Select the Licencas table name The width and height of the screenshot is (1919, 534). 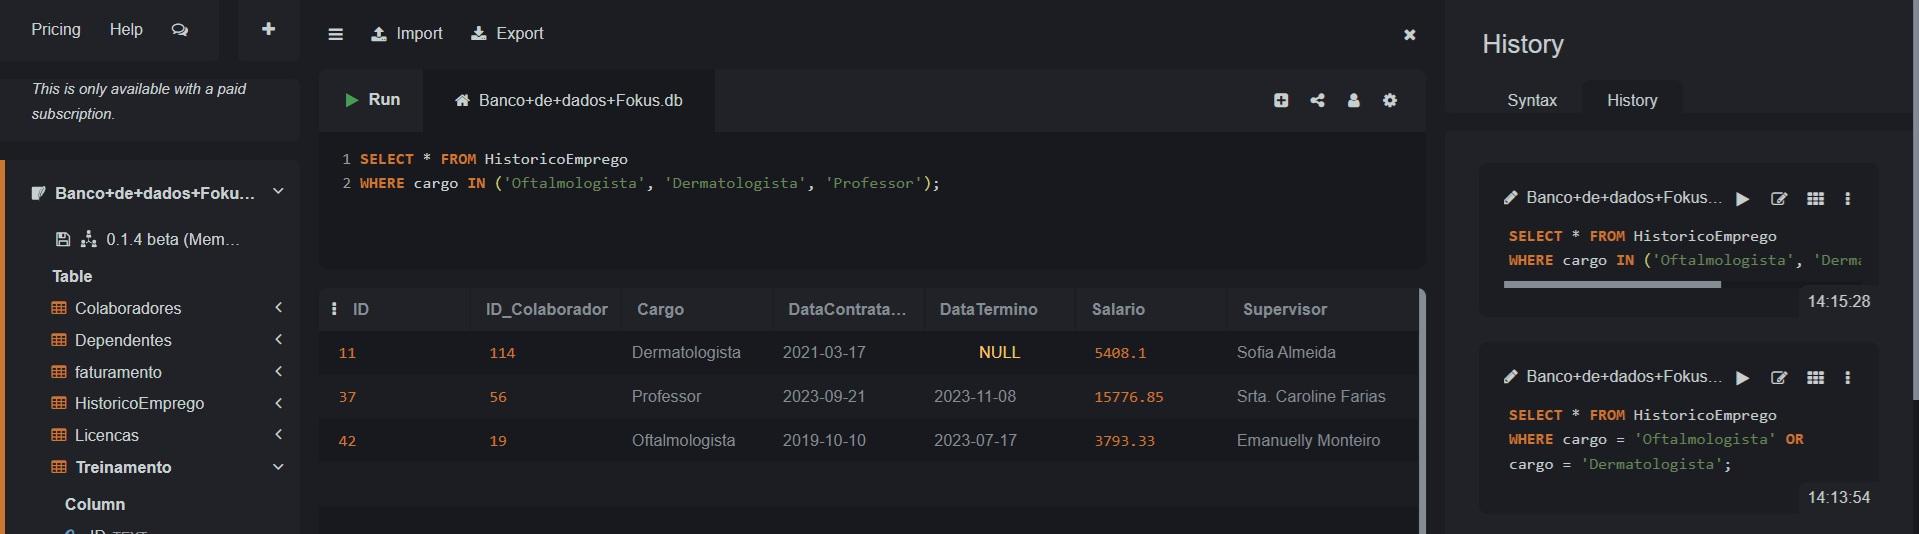(x=107, y=435)
